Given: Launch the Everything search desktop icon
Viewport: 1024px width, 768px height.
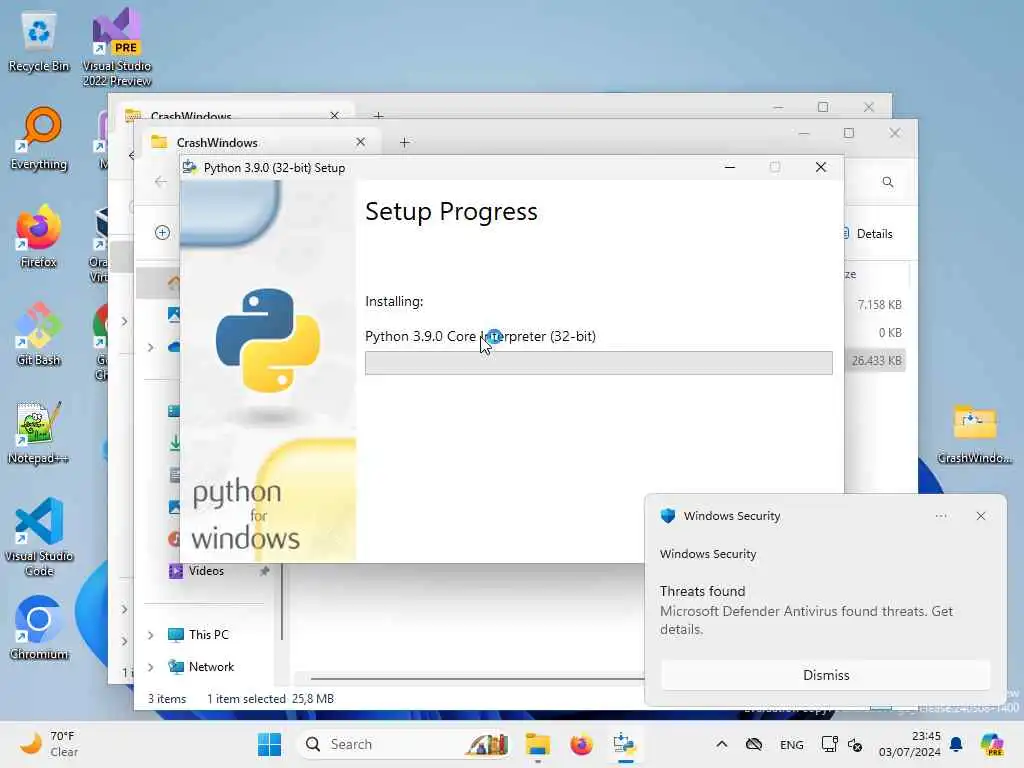Looking at the screenshot, I should click(39, 138).
